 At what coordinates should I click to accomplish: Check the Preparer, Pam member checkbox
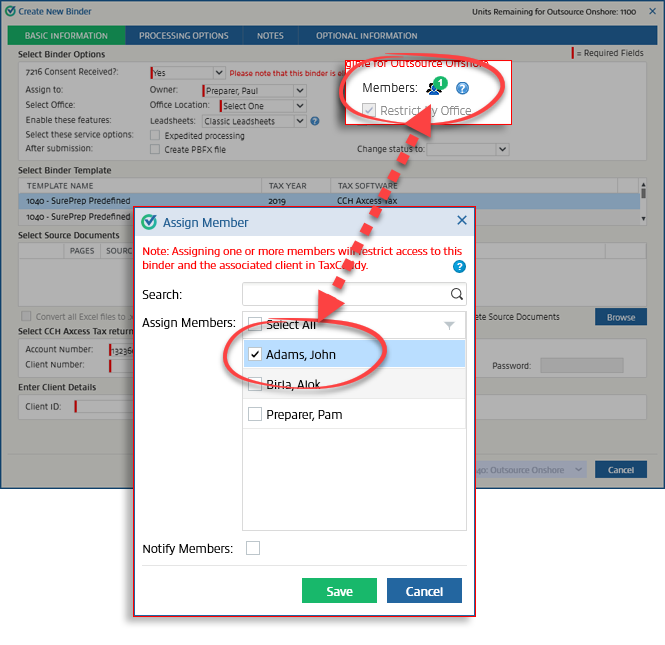click(x=255, y=414)
